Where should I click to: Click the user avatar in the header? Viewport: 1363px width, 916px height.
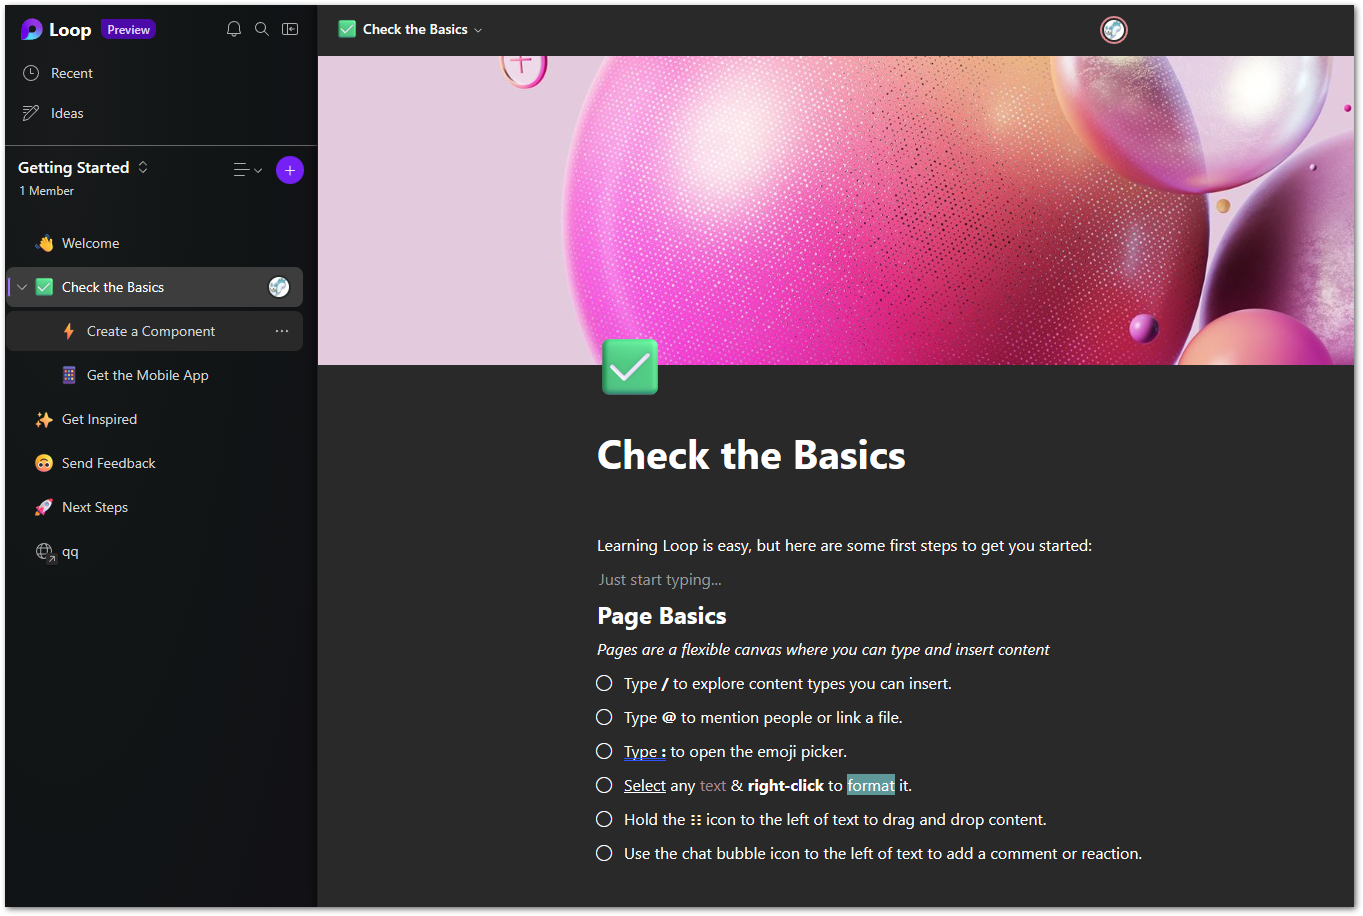coord(1113,30)
